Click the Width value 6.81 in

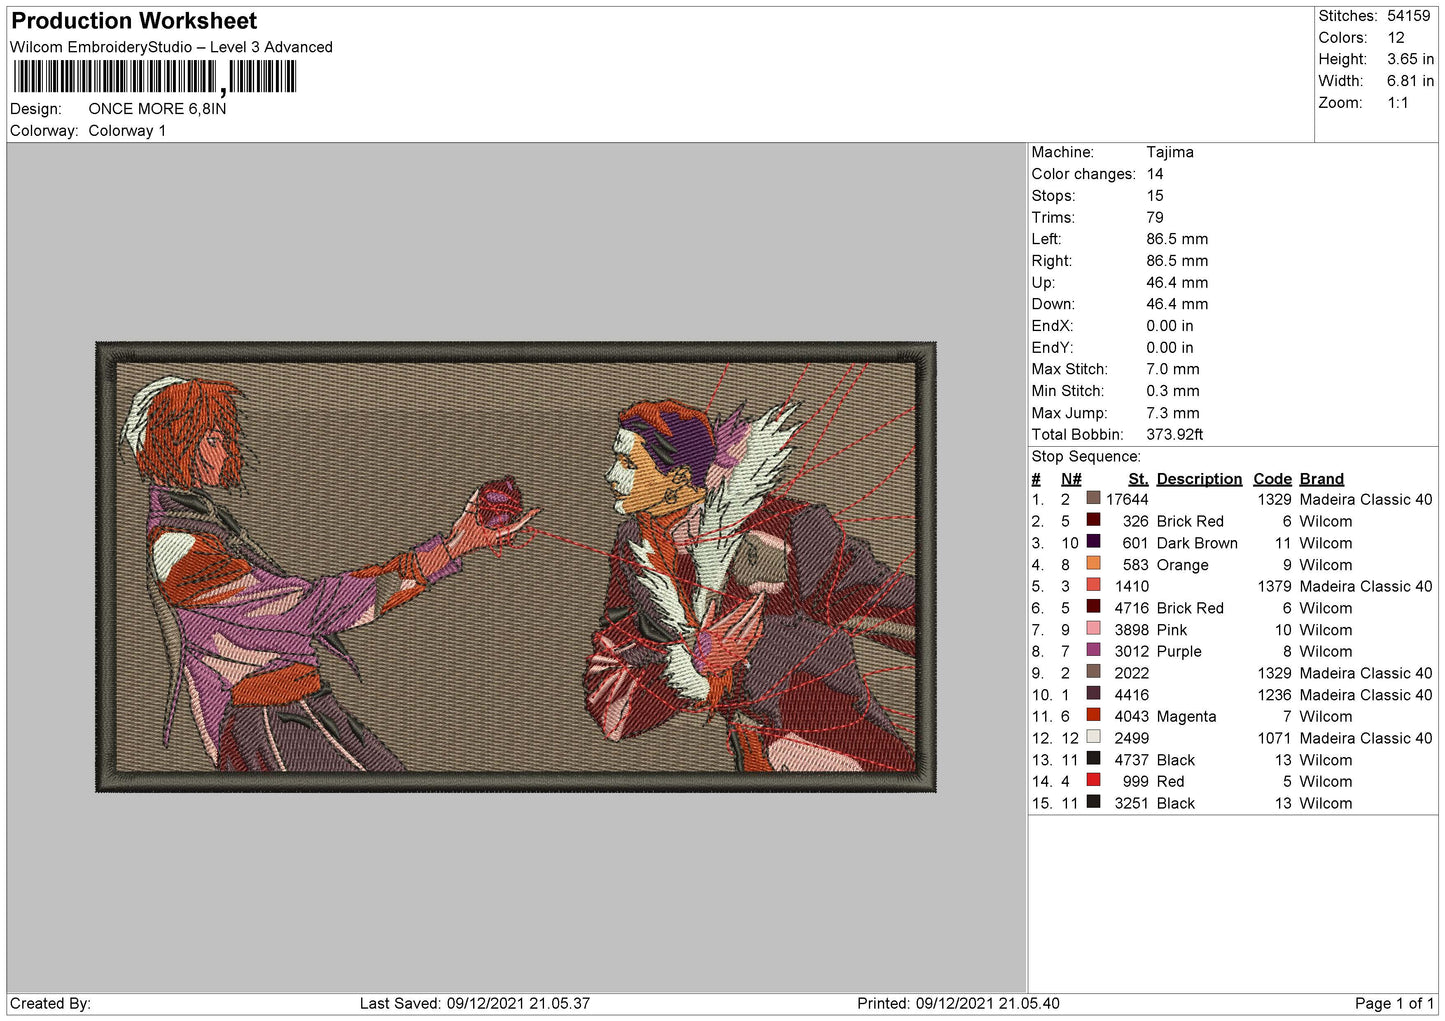point(1410,81)
